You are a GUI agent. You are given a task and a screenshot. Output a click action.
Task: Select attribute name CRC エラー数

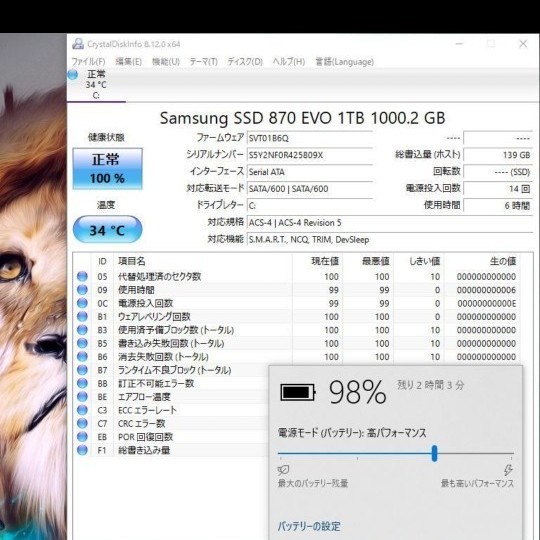(x=142, y=424)
